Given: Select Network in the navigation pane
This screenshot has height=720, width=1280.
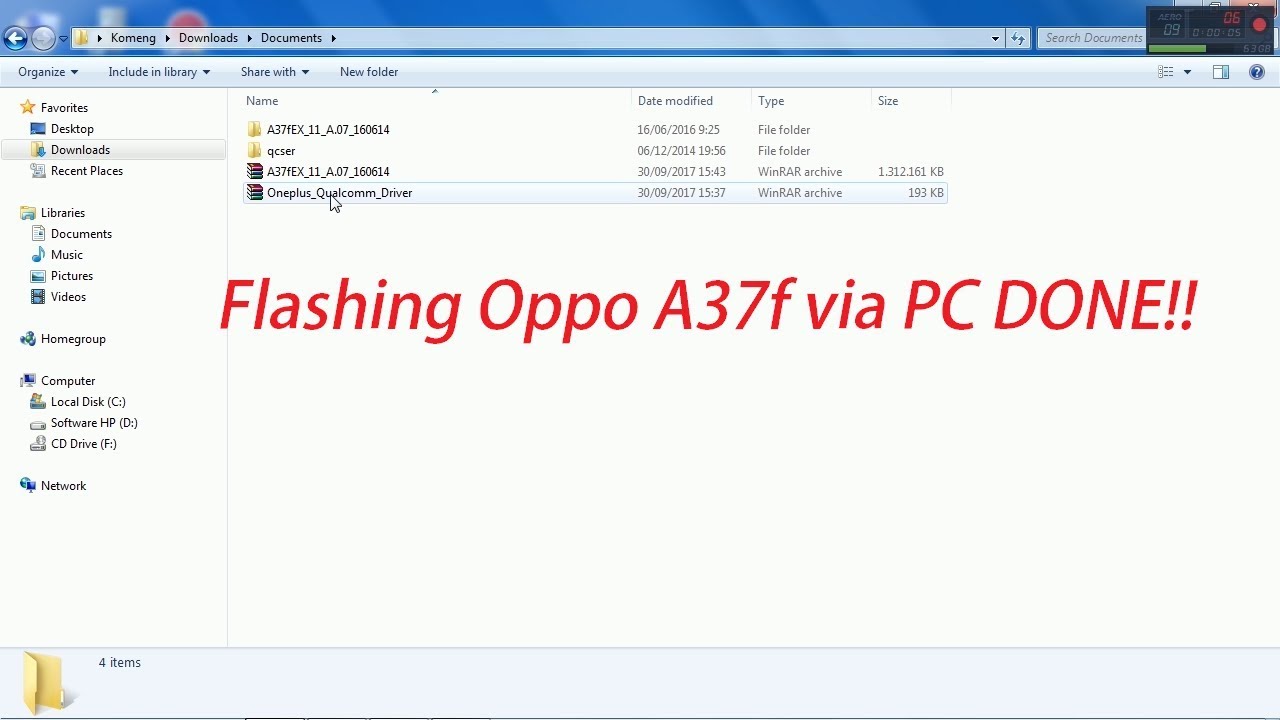Looking at the screenshot, I should (63, 486).
